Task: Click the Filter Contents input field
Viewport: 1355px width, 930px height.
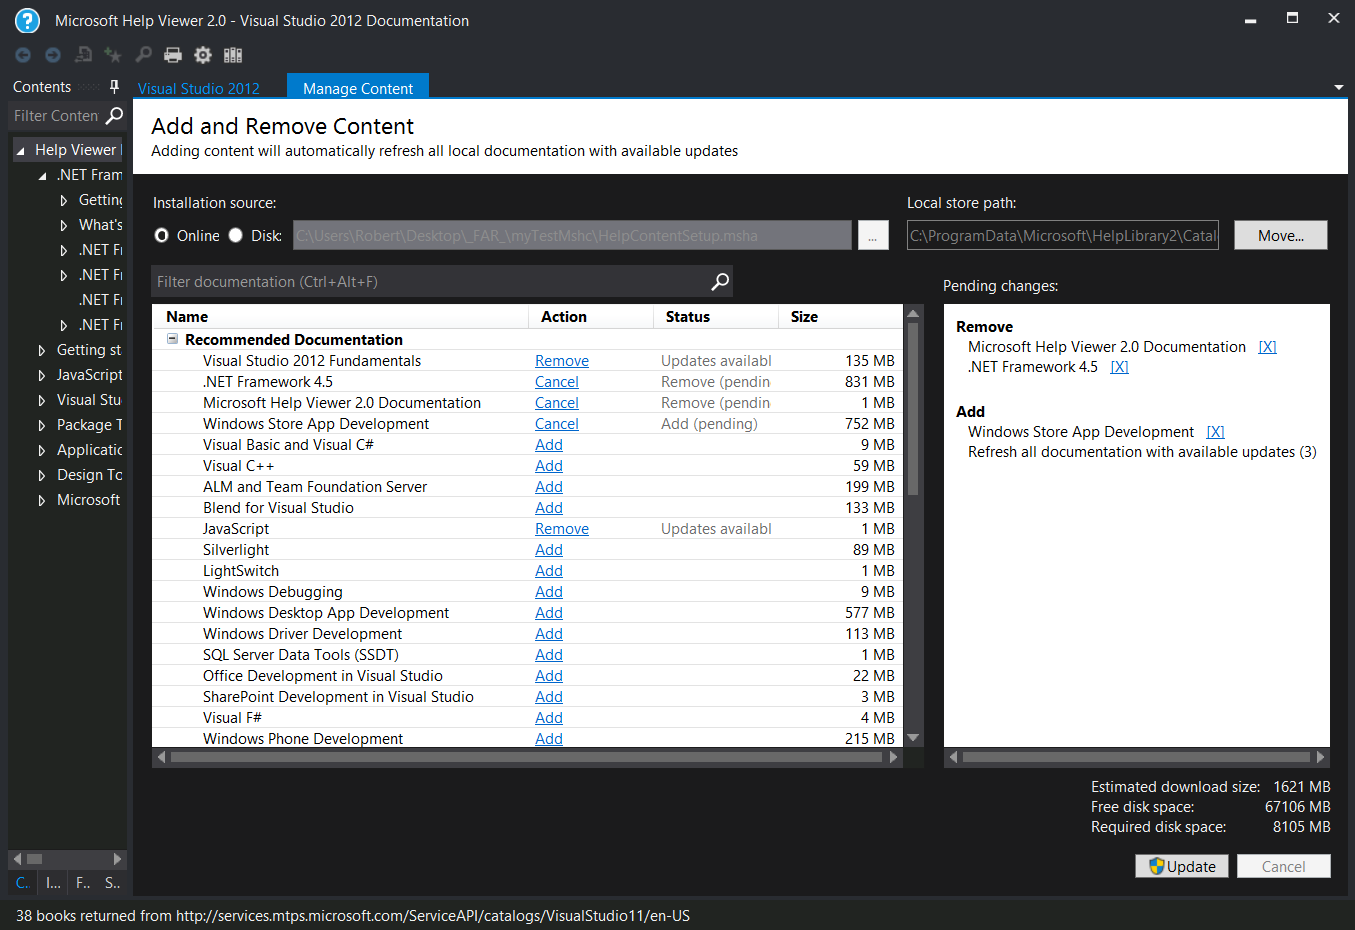Action: pos(57,116)
